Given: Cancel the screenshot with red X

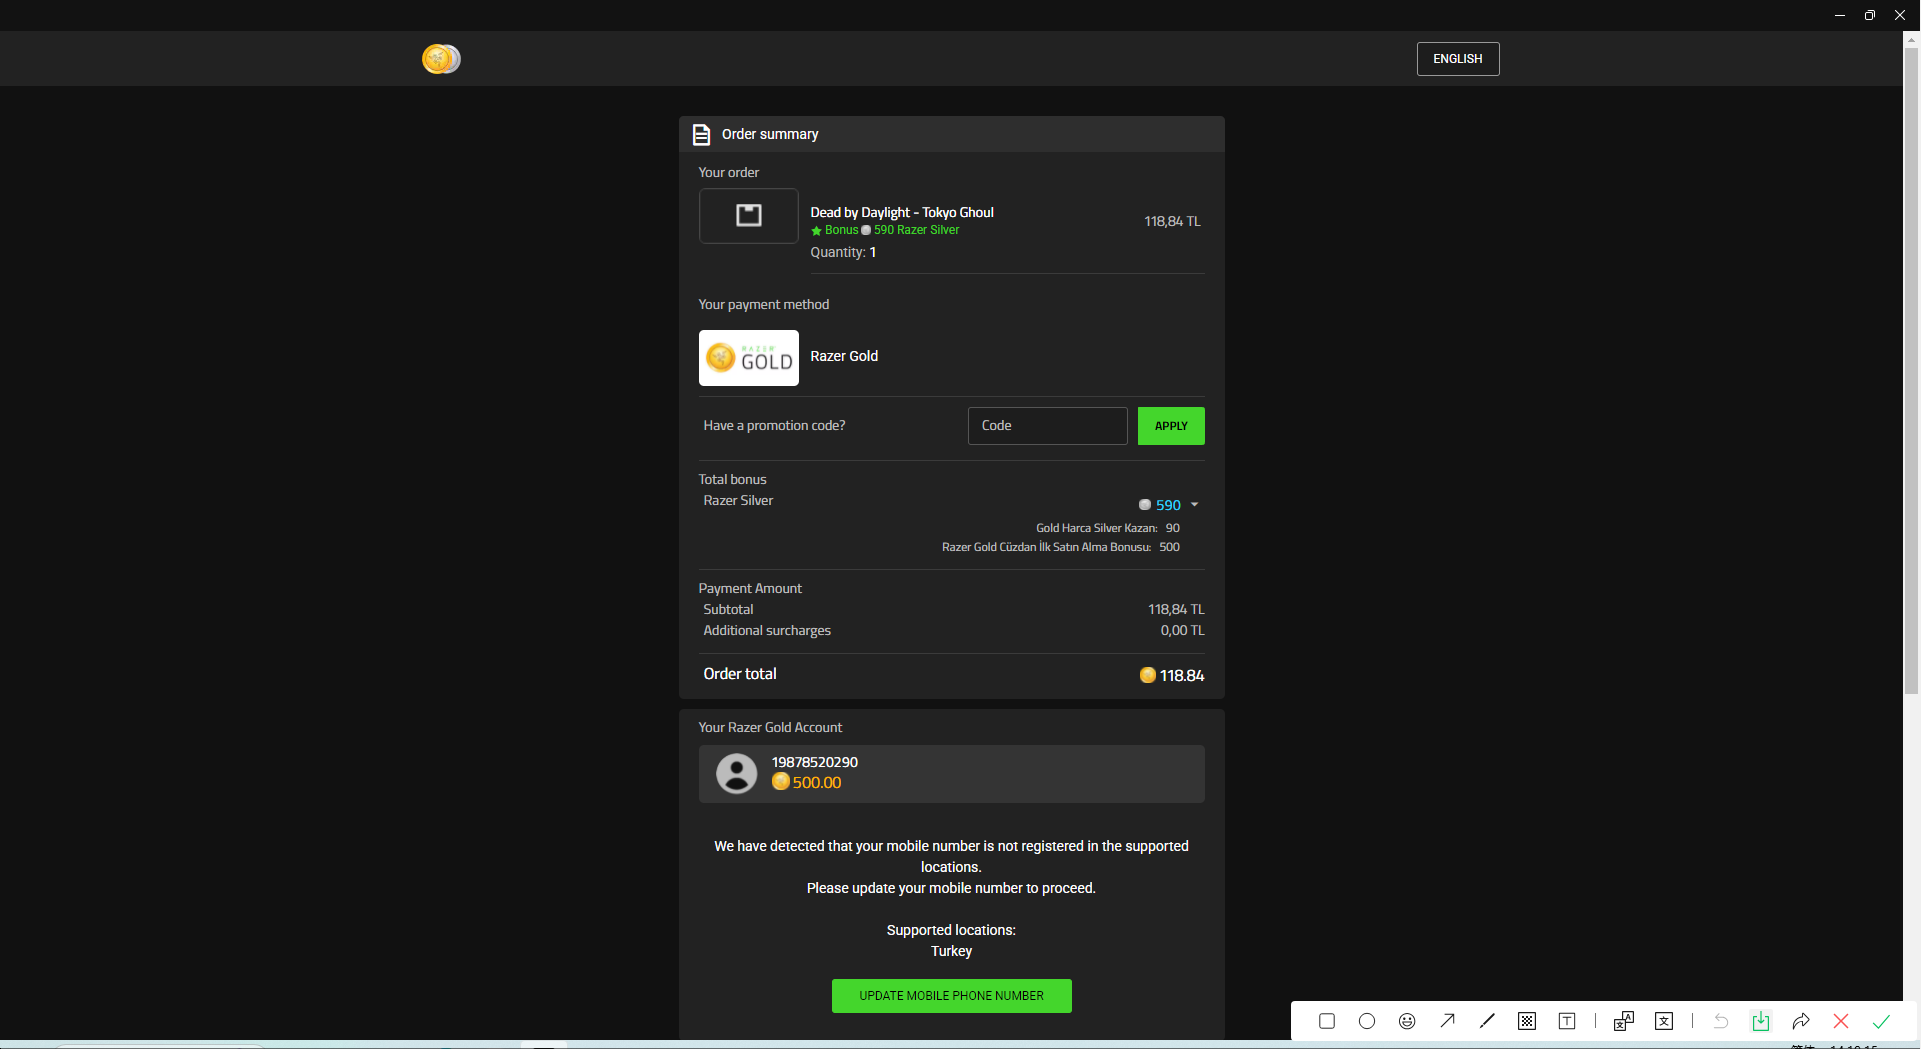Looking at the screenshot, I should click(1841, 1021).
